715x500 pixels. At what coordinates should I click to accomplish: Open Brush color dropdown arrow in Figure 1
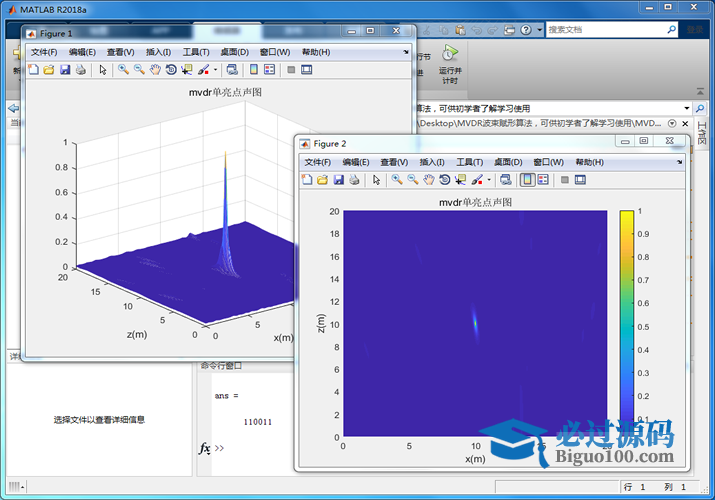tap(215, 70)
